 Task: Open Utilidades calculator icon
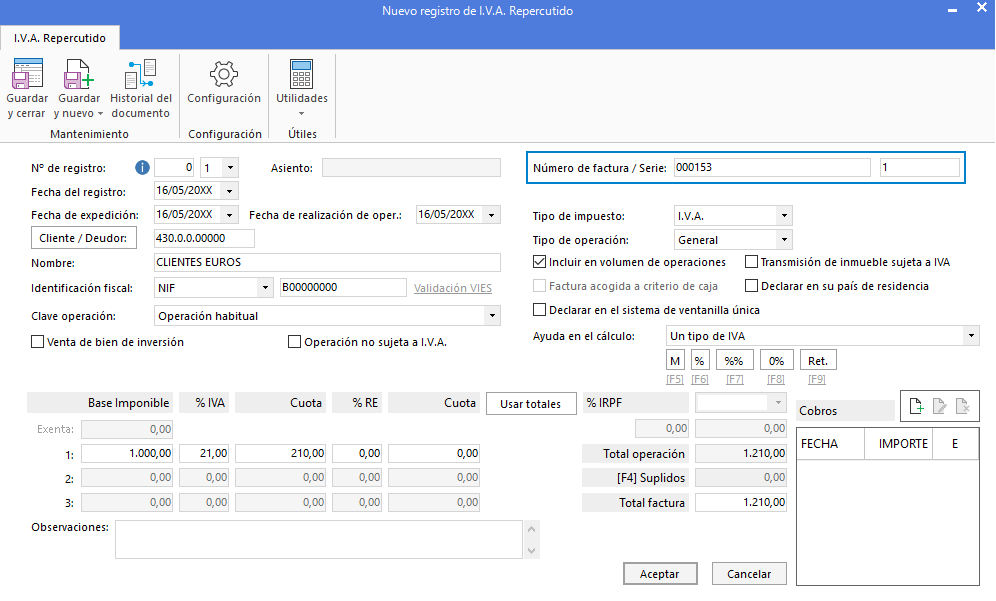[301, 74]
